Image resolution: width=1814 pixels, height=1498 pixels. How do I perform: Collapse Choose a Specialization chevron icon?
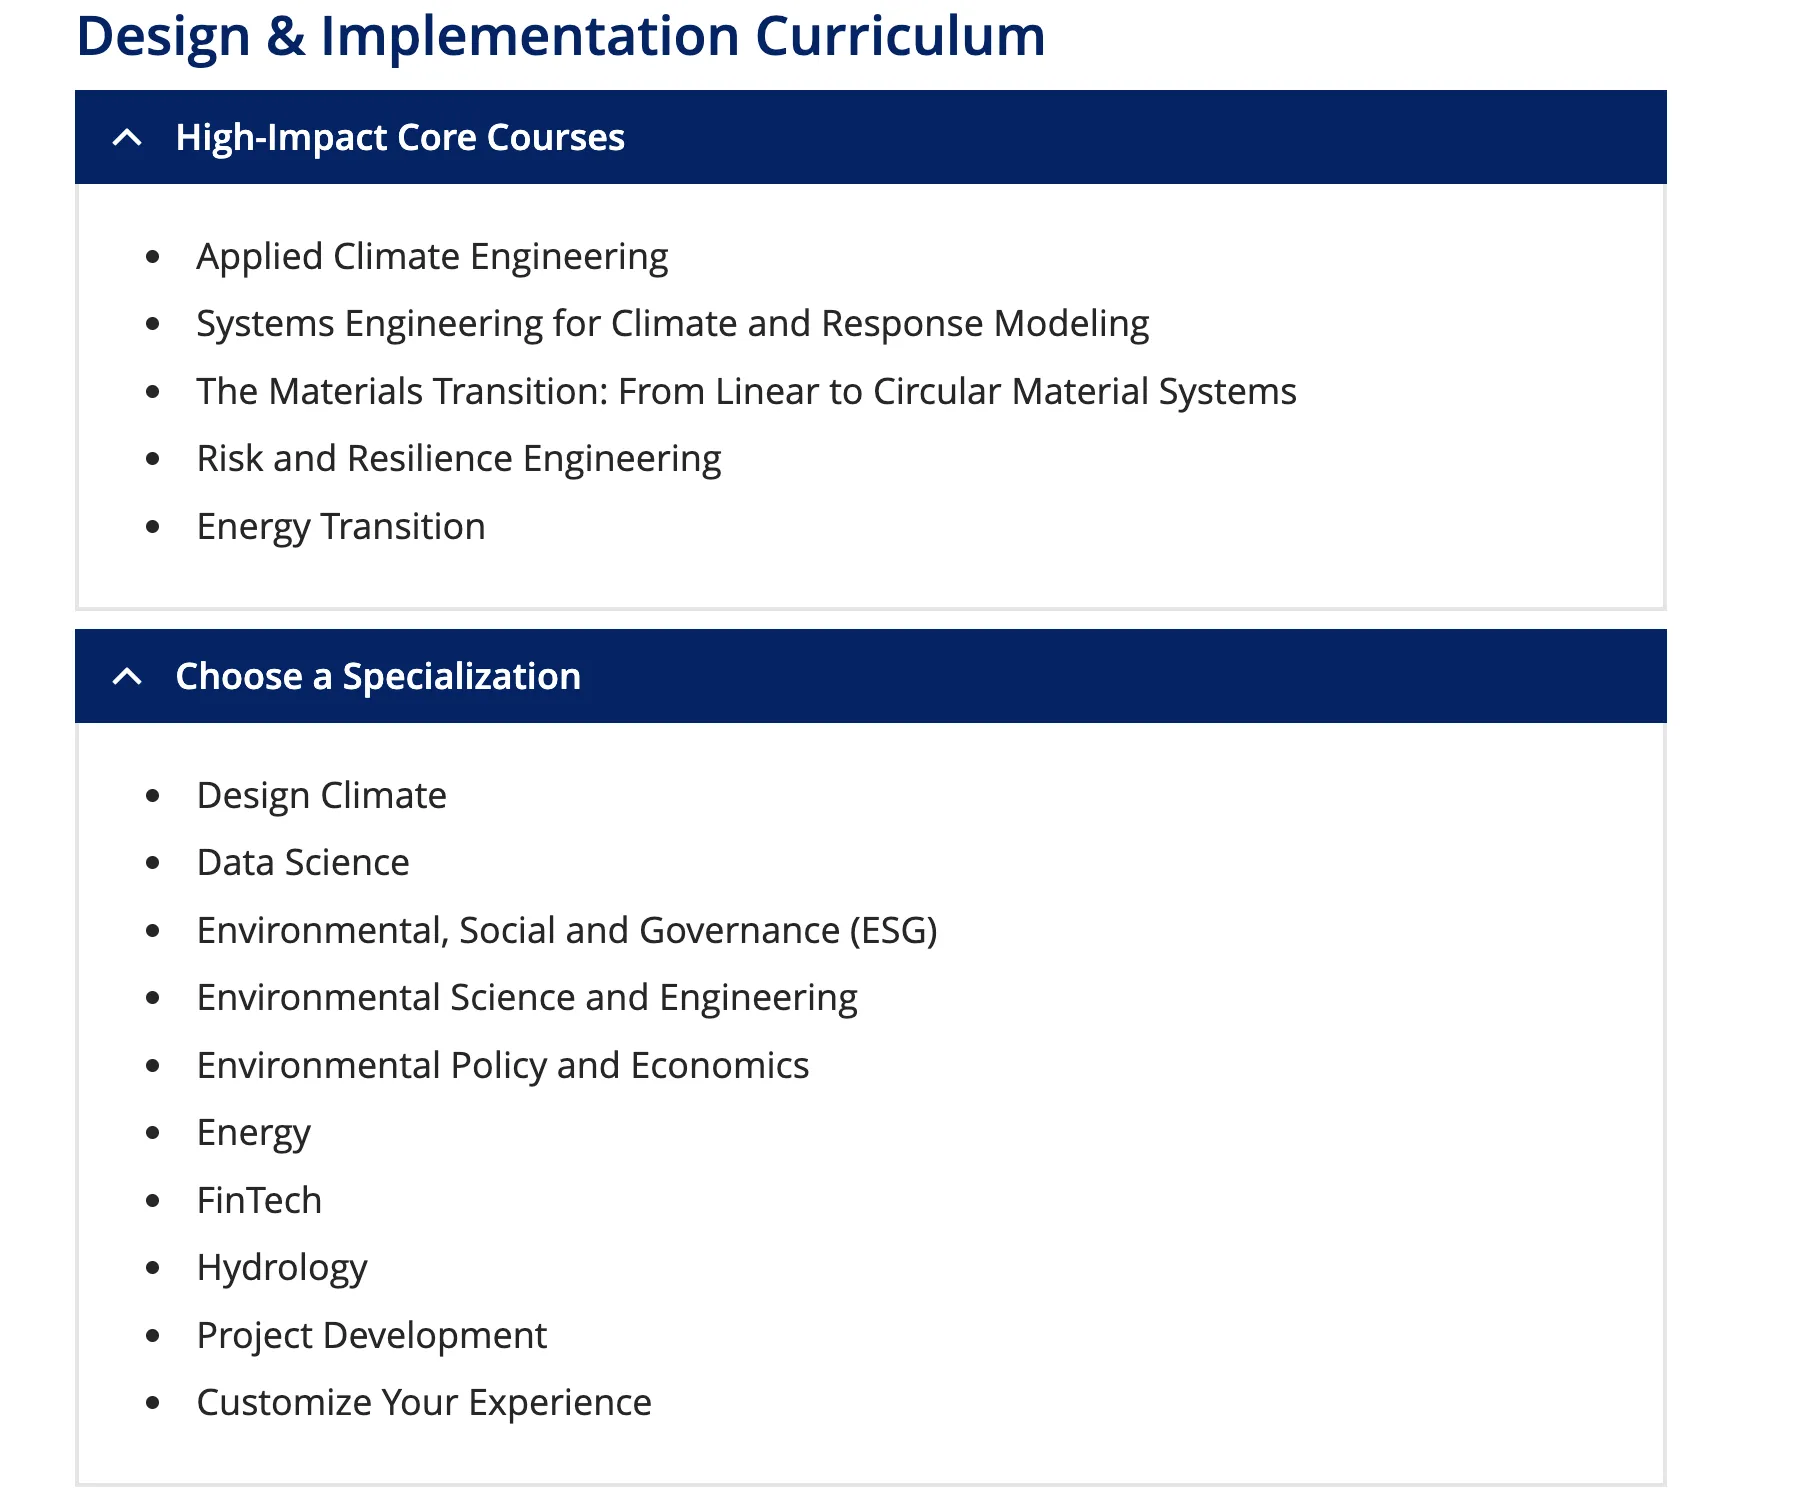pyautogui.click(x=127, y=677)
